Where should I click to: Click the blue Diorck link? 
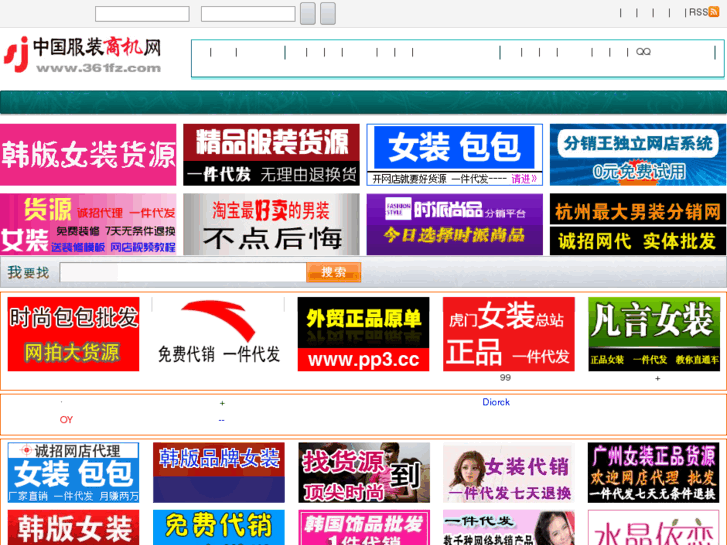(x=496, y=402)
